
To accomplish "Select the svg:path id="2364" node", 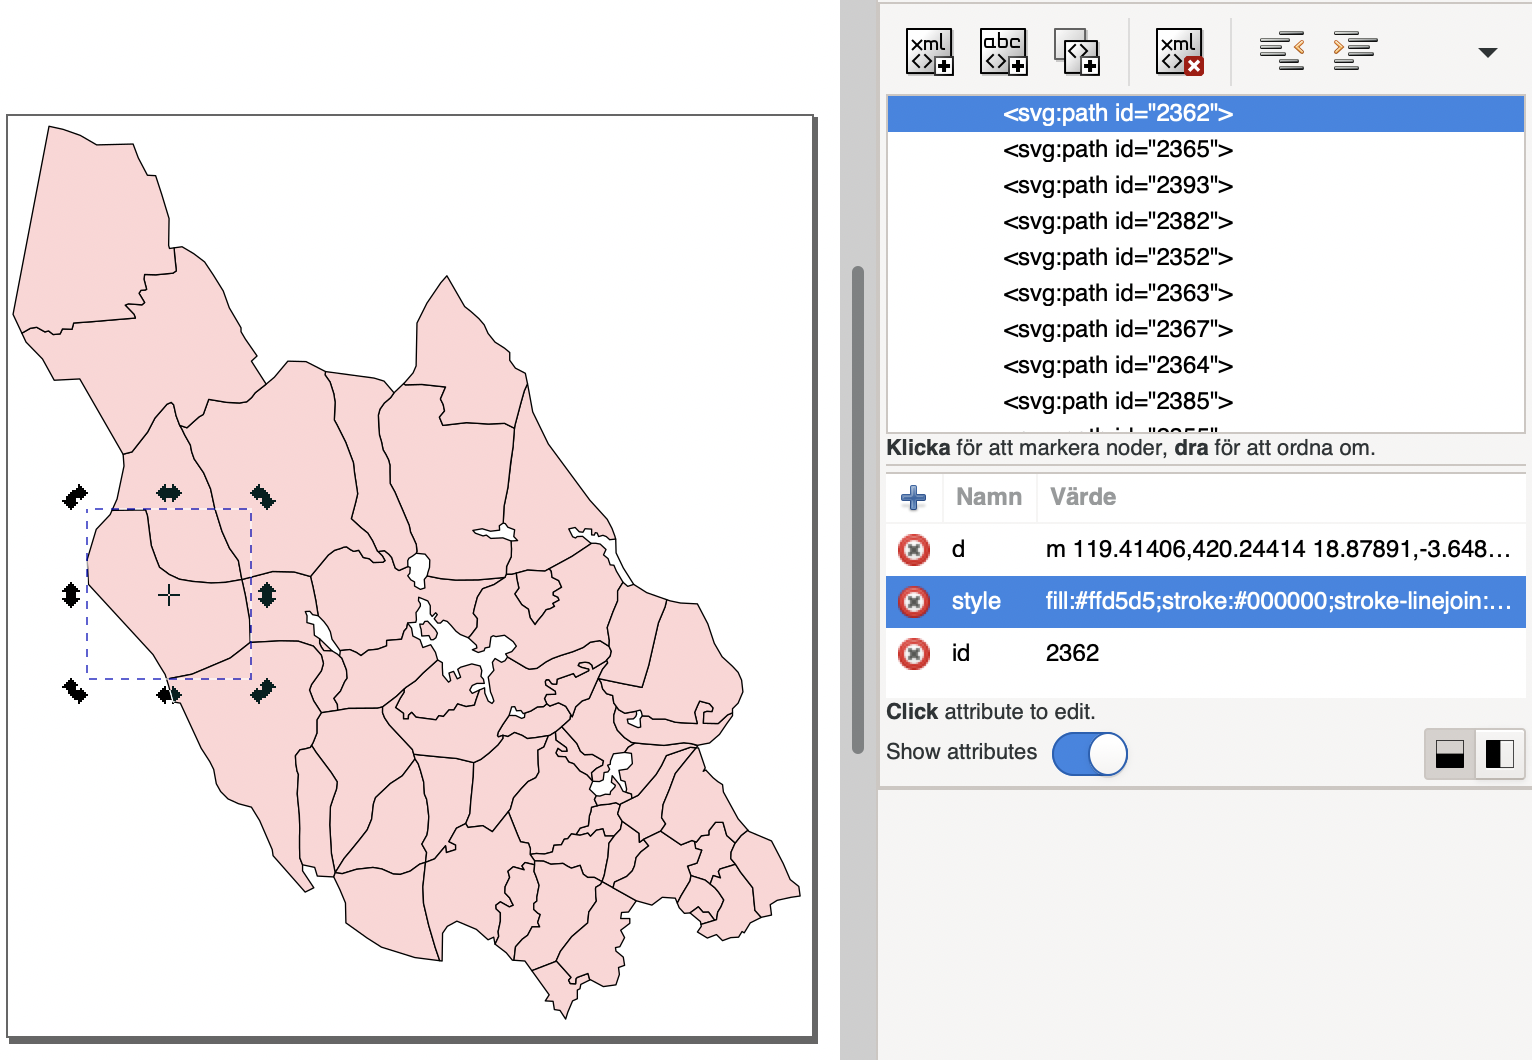I will pos(1205,365).
